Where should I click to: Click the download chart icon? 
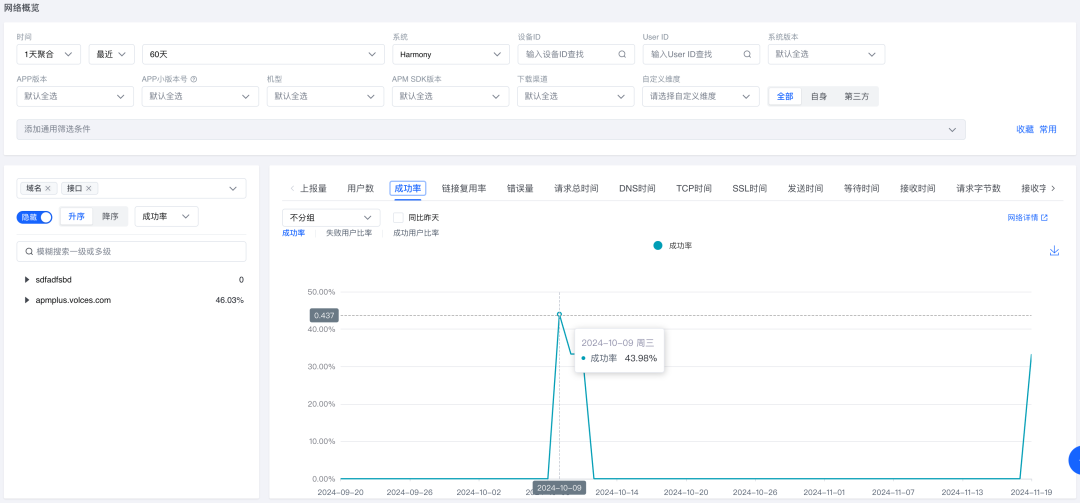[x=1054, y=251]
